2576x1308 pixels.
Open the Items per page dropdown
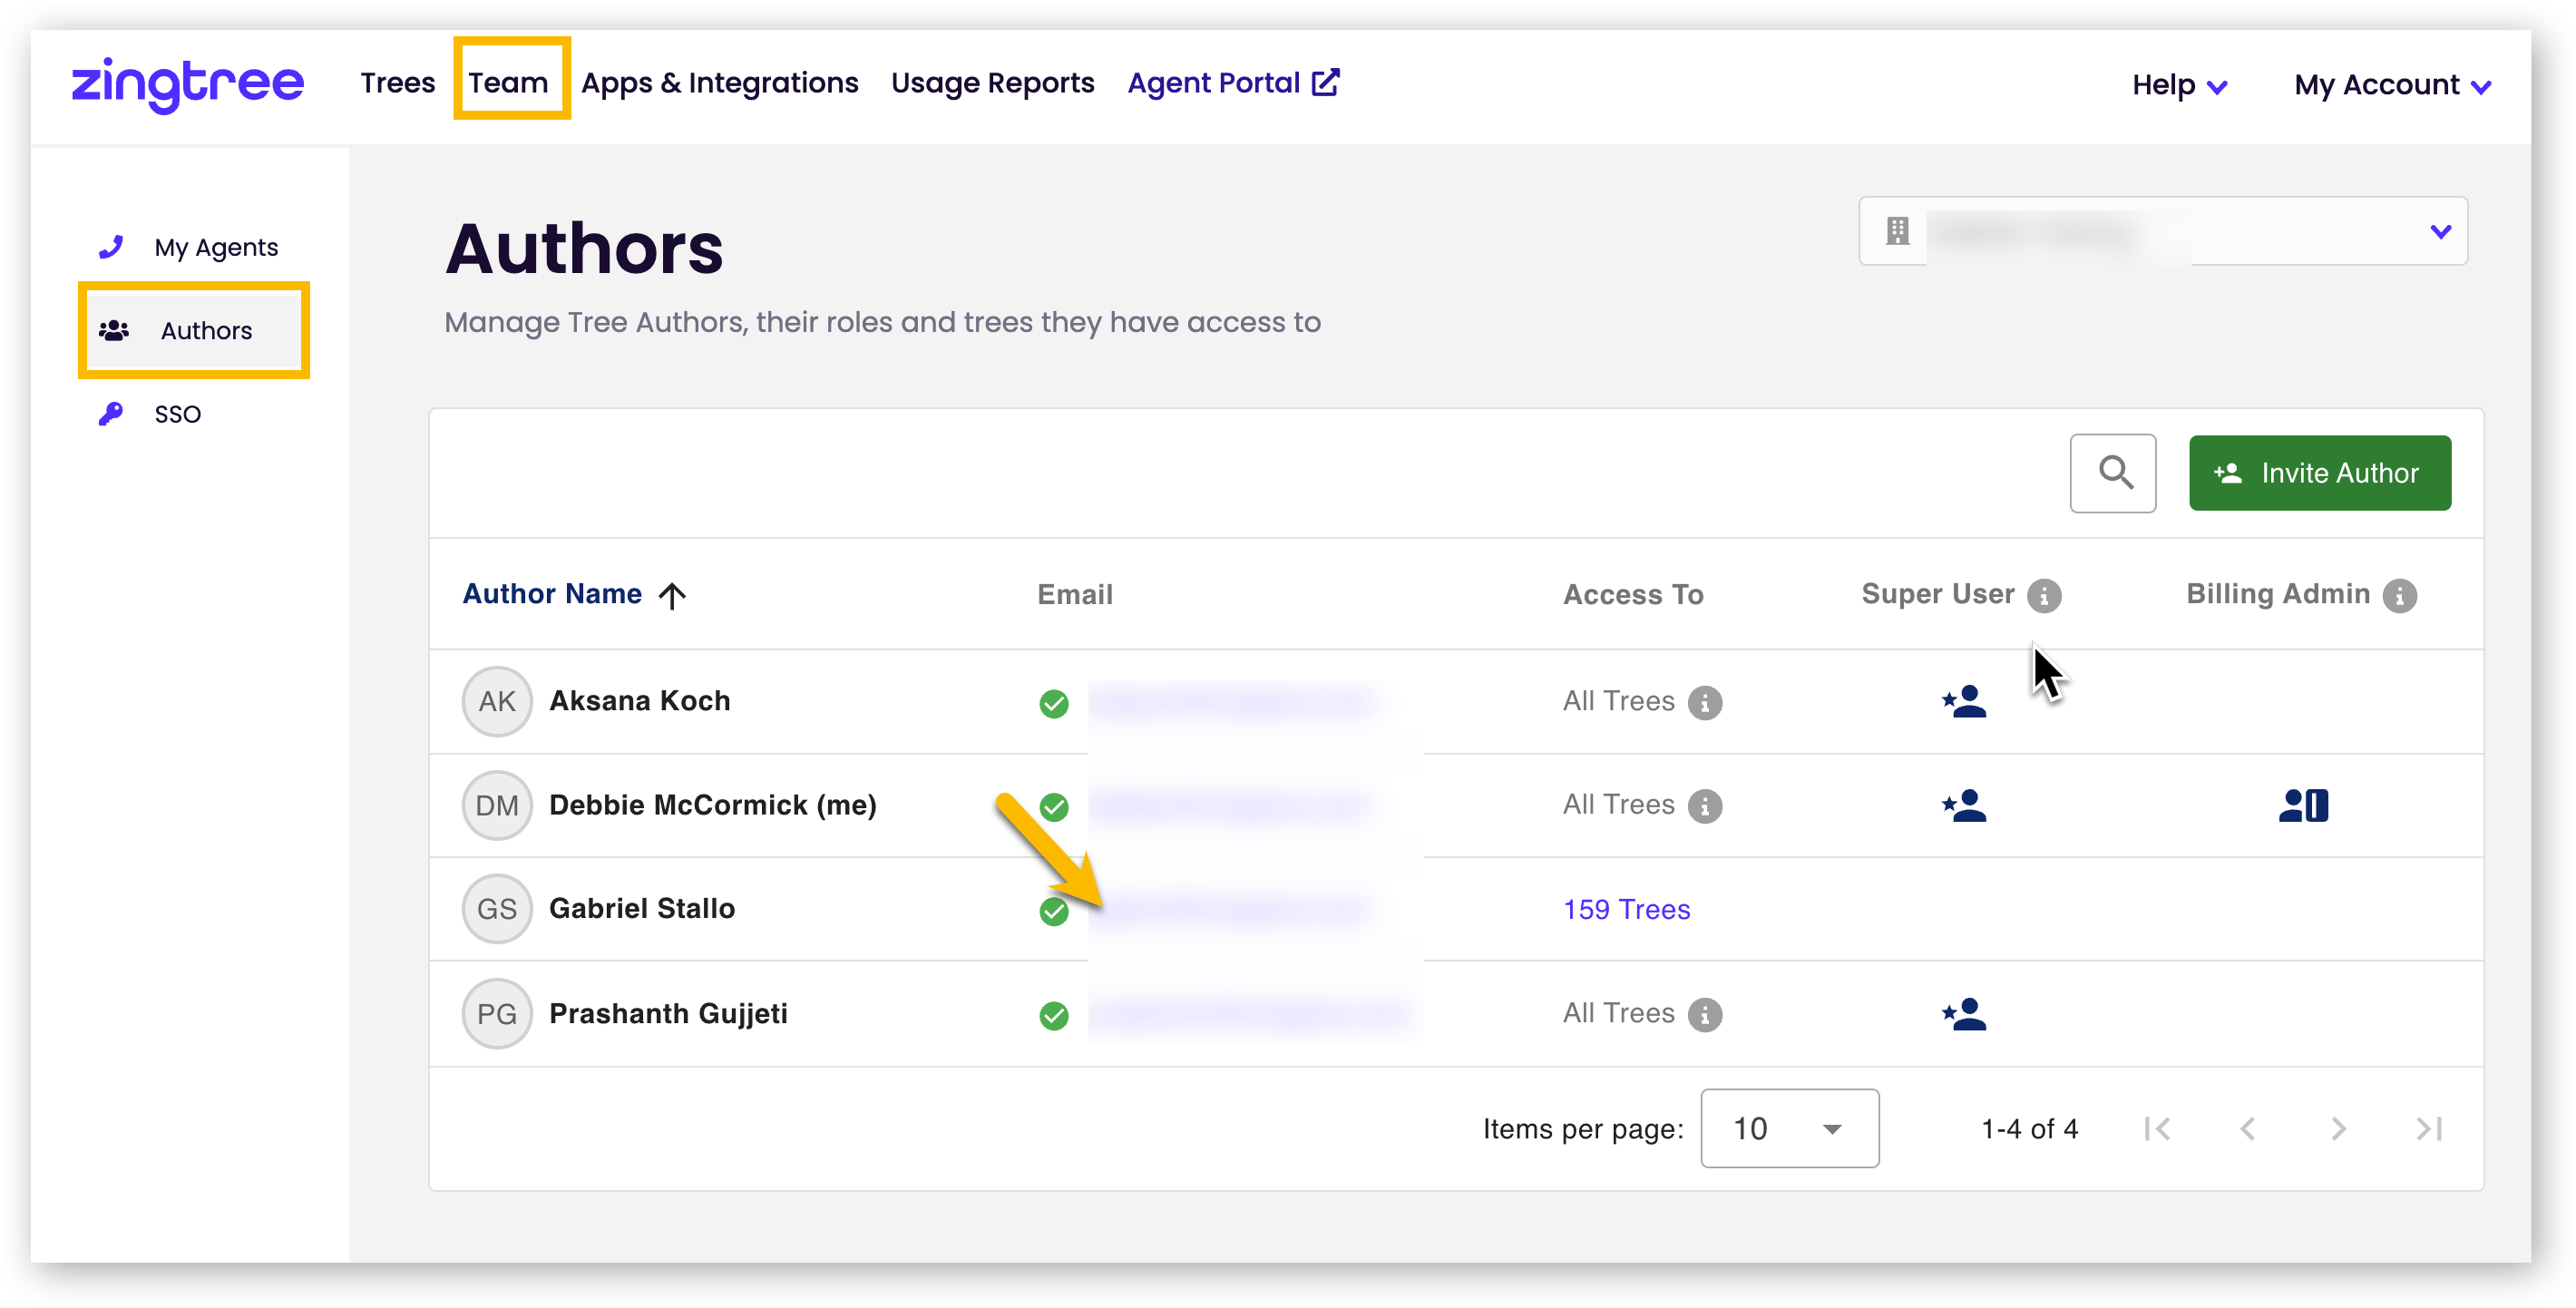1789,1128
